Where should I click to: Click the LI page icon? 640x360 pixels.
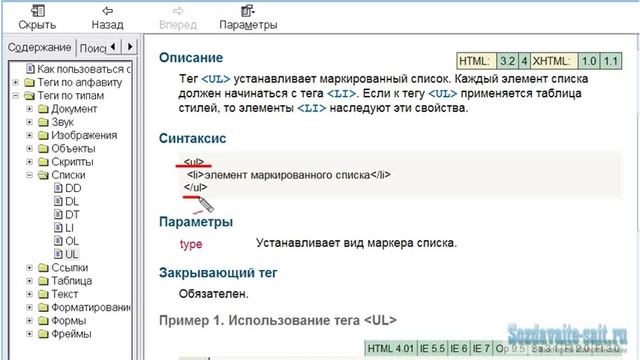coord(58,228)
